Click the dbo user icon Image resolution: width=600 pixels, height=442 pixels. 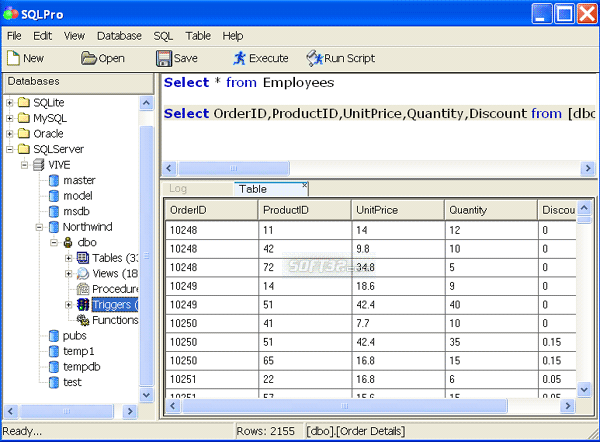click(68, 242)
